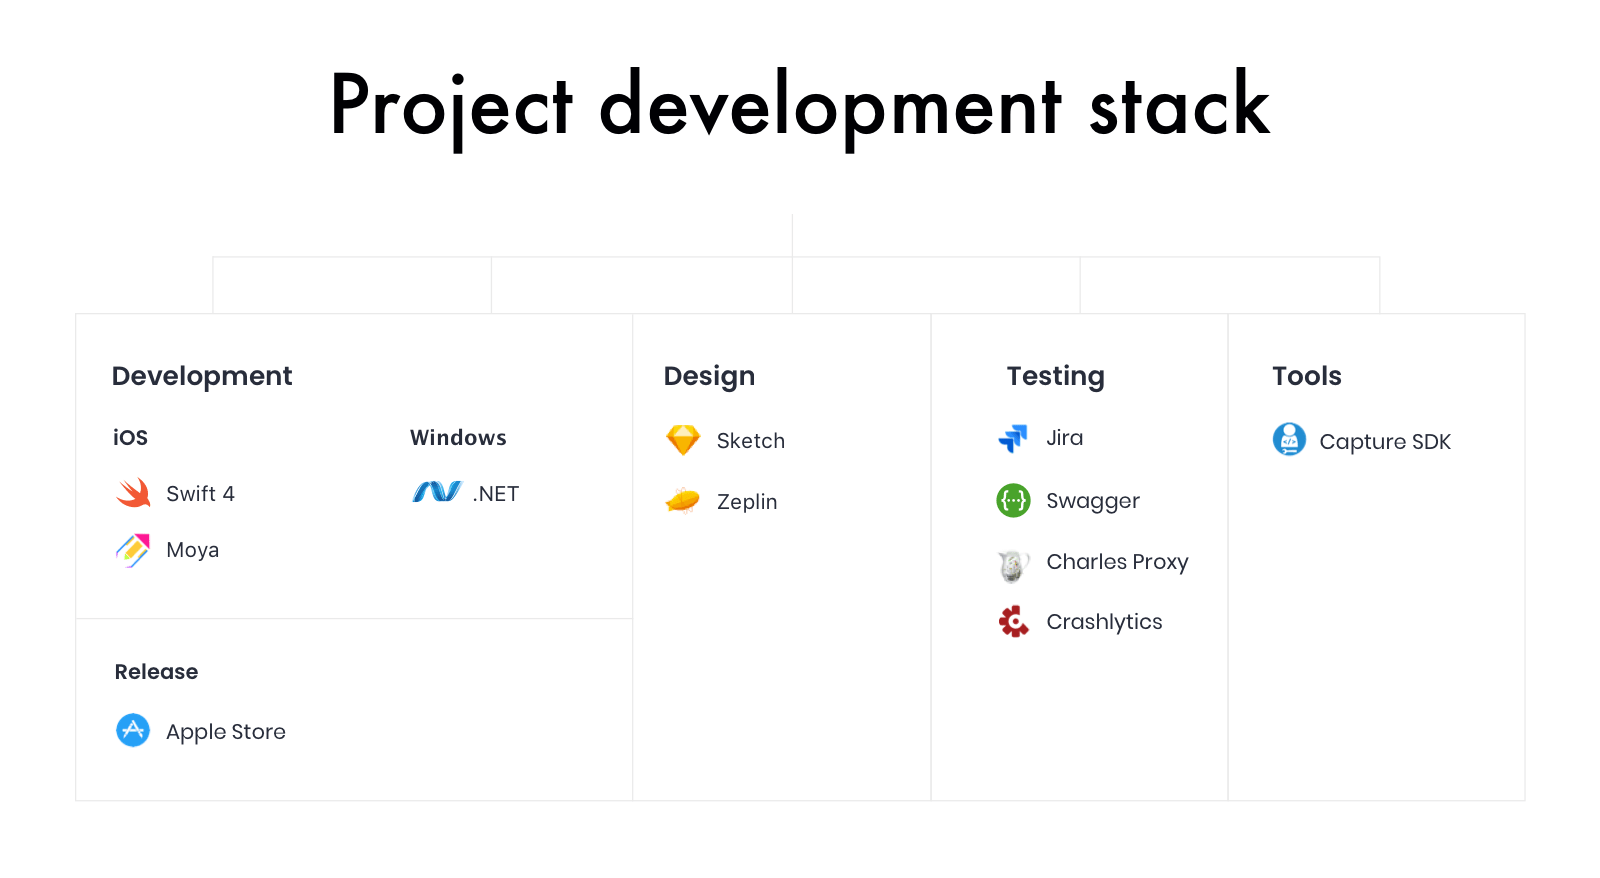
Task: Click the 'Release' subheading
Action: point(156,672)
